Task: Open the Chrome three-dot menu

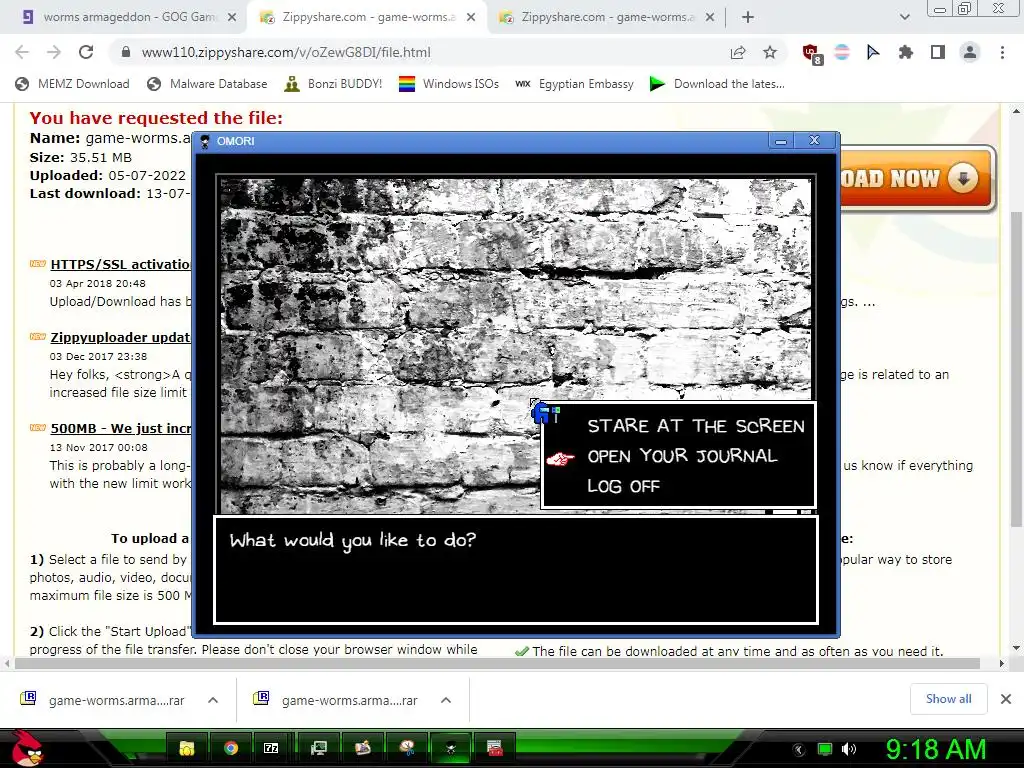Action: pyautogui.click(x=1002, y=52)
